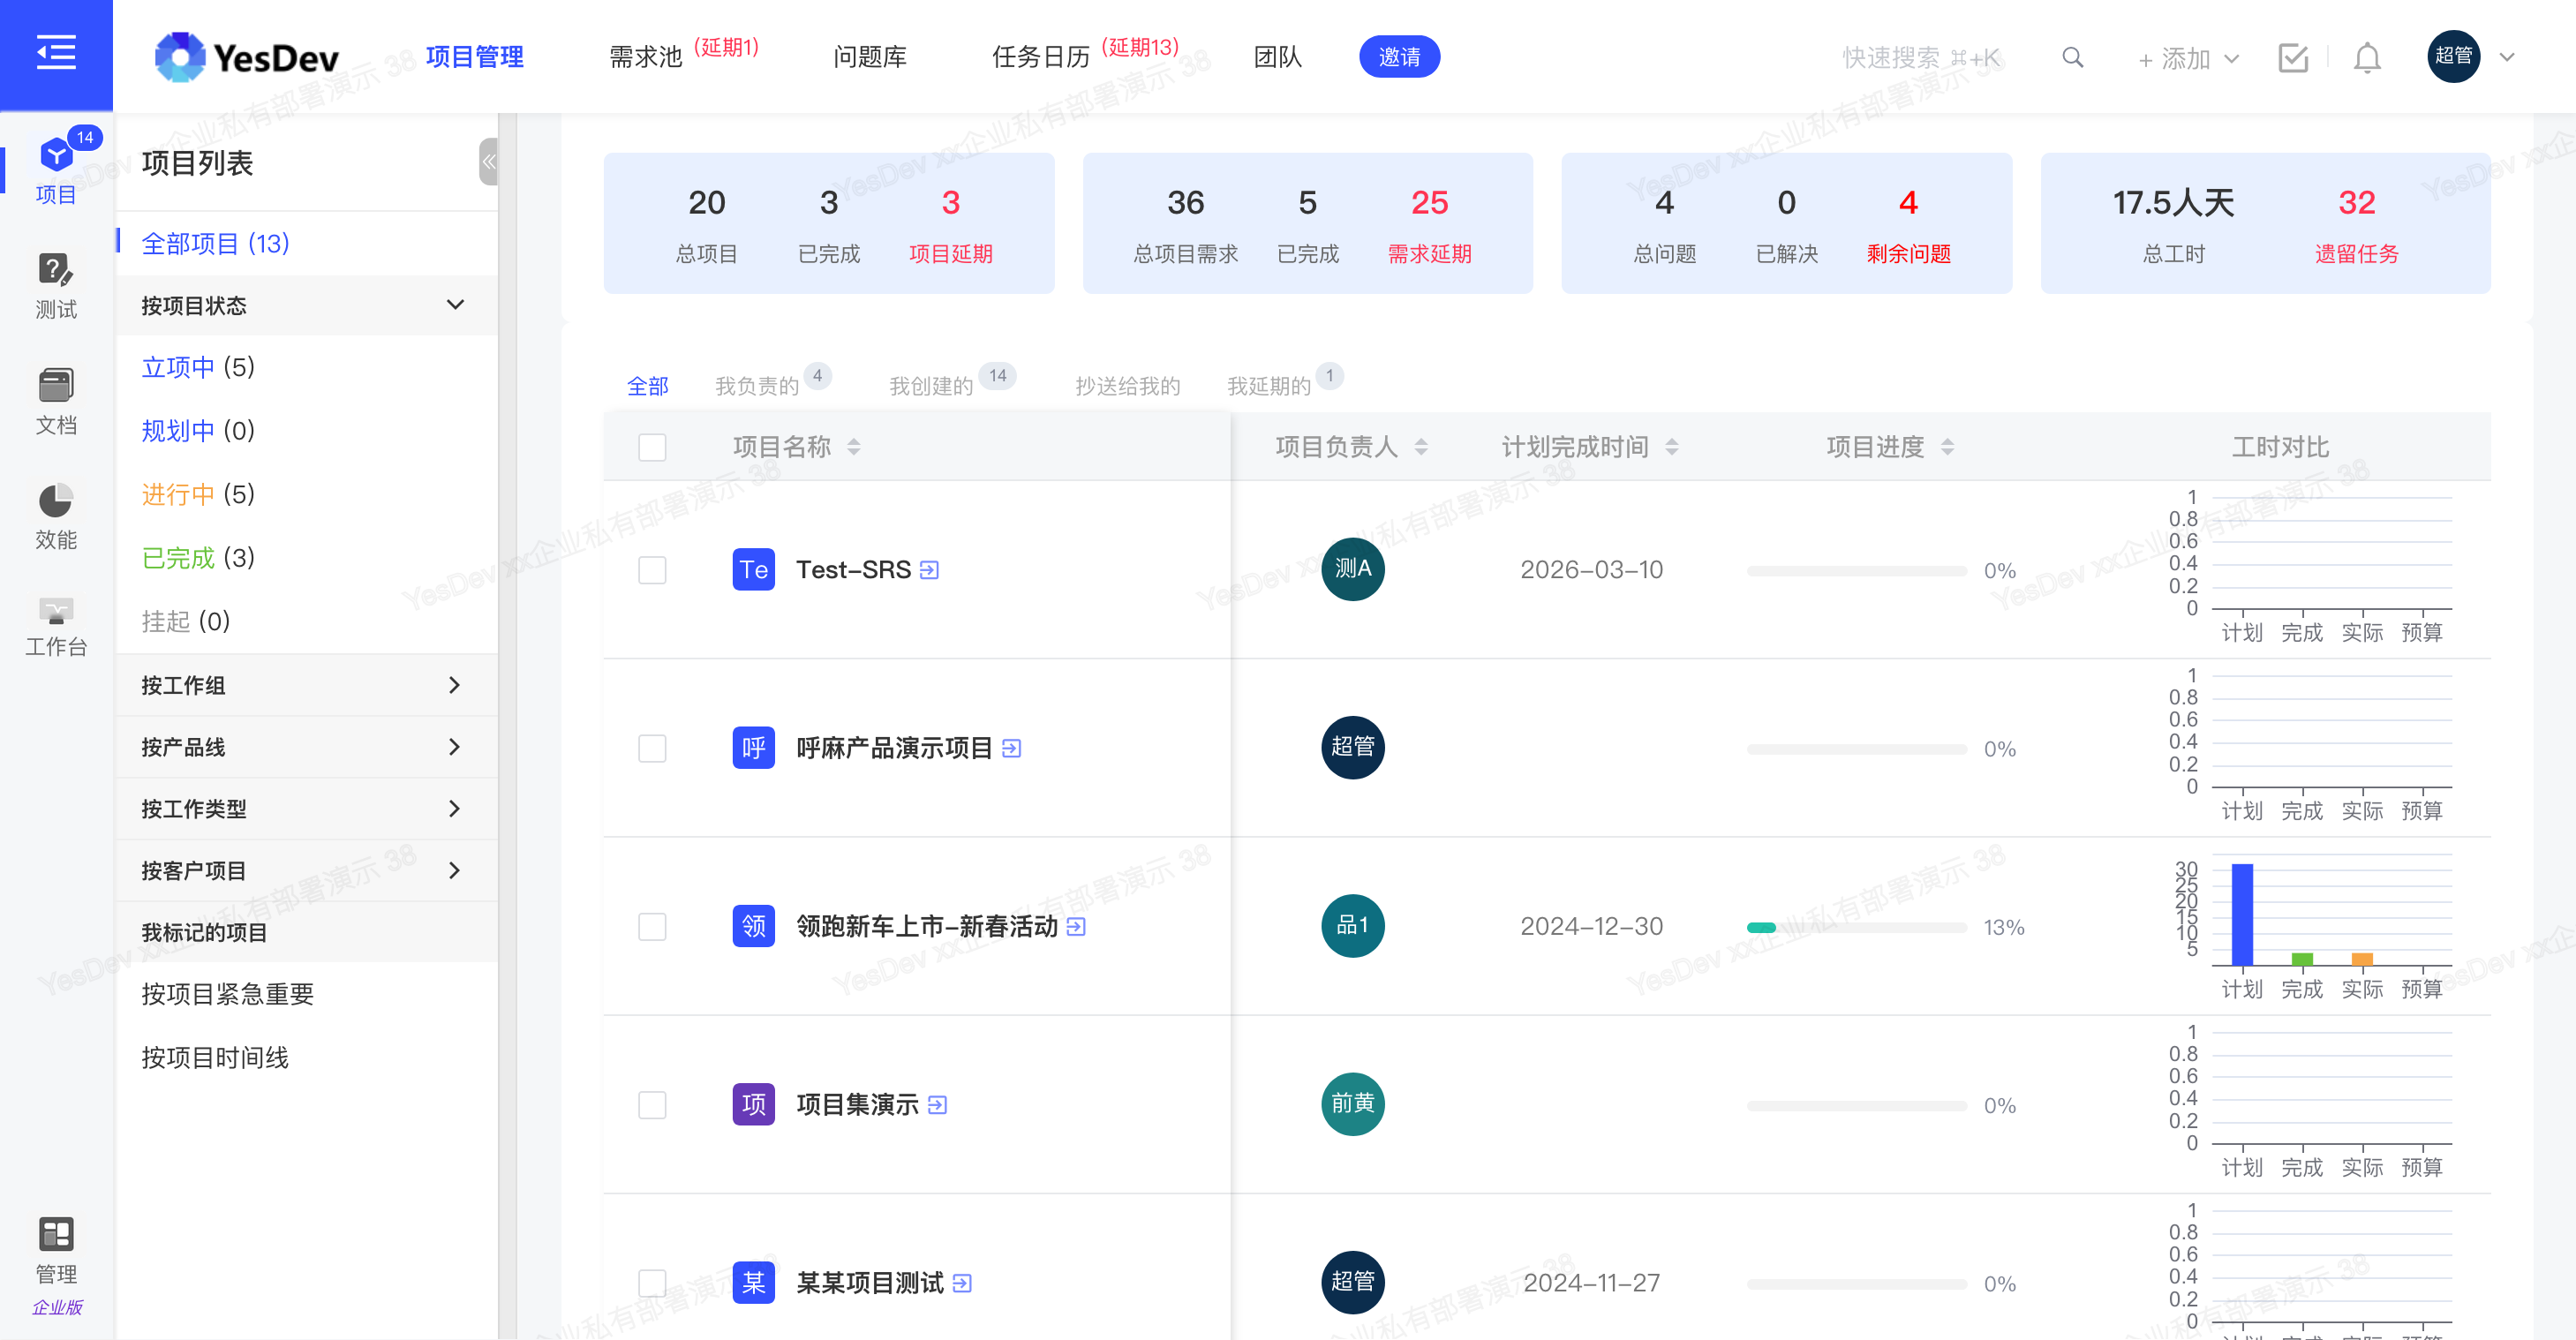The height and width of the screenshot is (1340, 2576).
Task: Click the notification bell icon
Action: [2366, 57]
